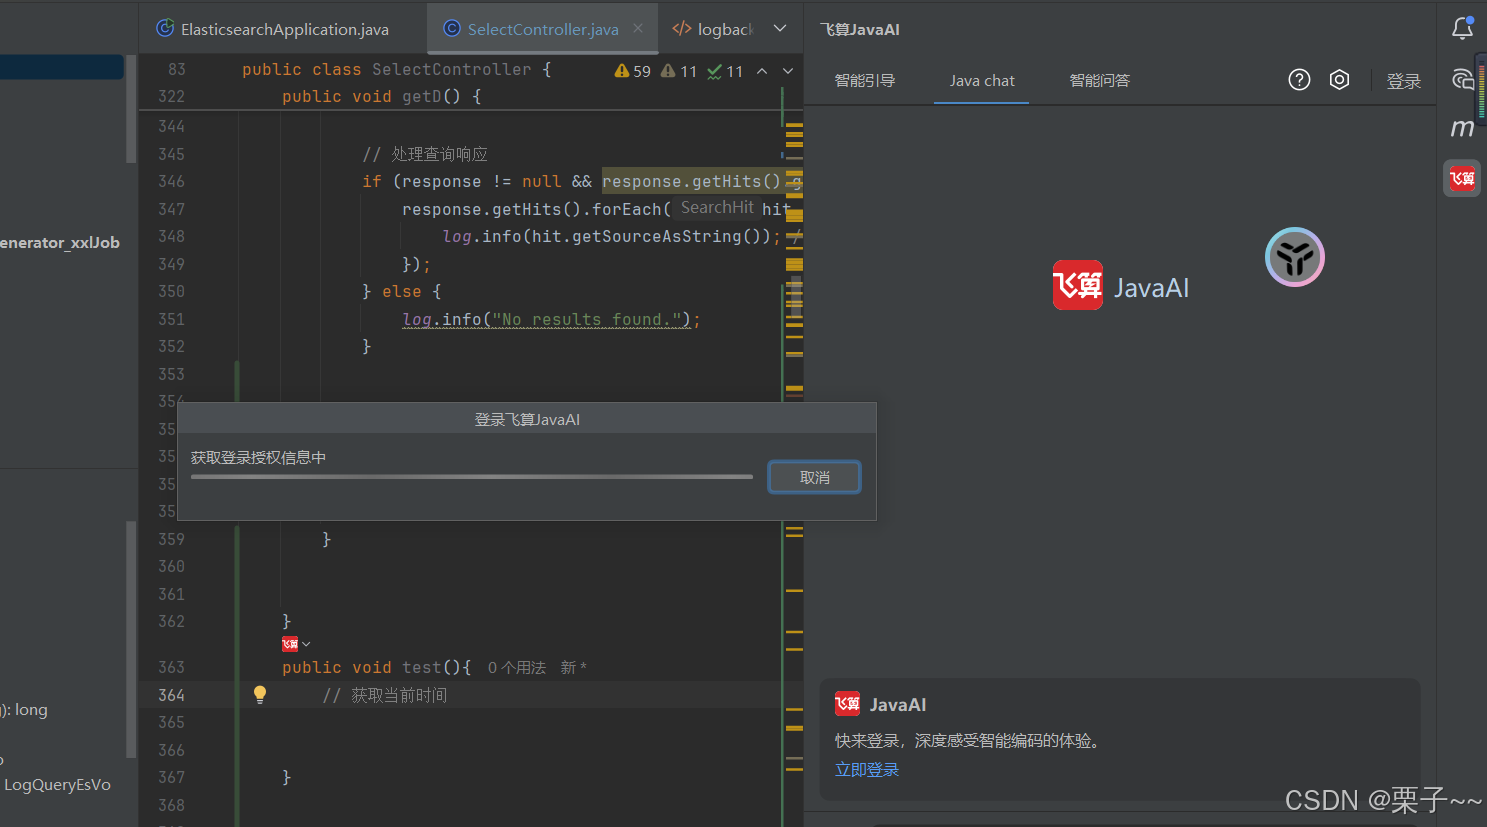Open JavaAI settings hexagon icon

[1340, 80]
